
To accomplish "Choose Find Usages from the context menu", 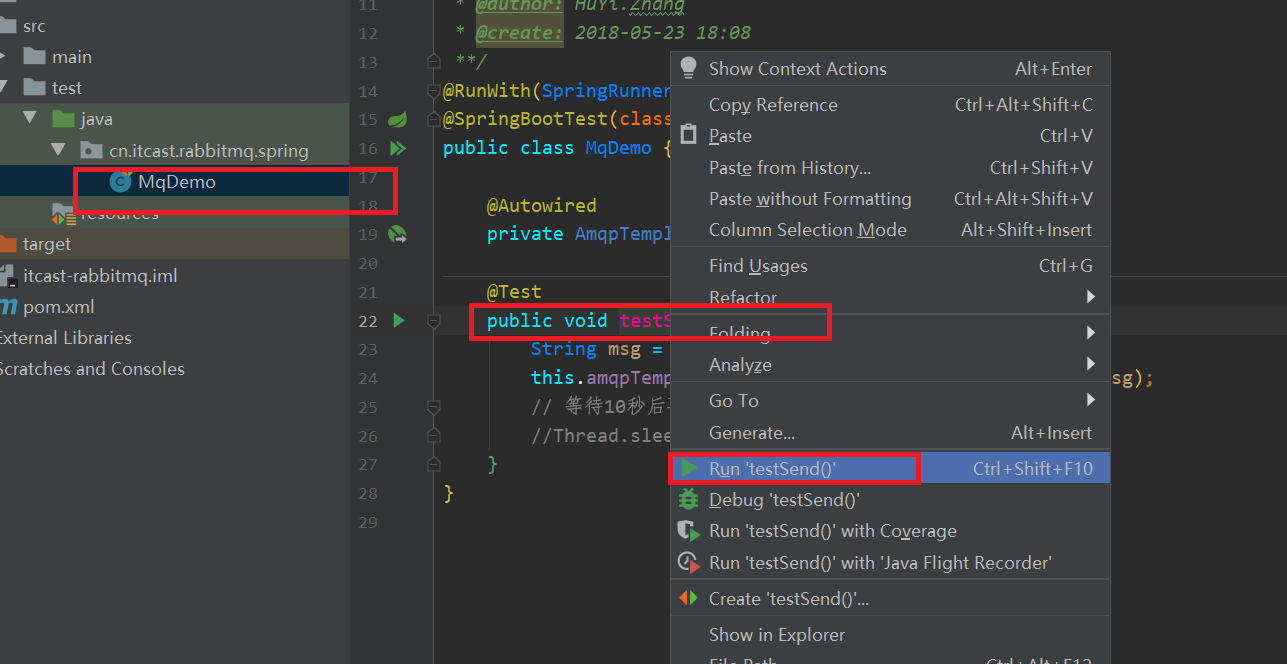I will tap(890, 265).
